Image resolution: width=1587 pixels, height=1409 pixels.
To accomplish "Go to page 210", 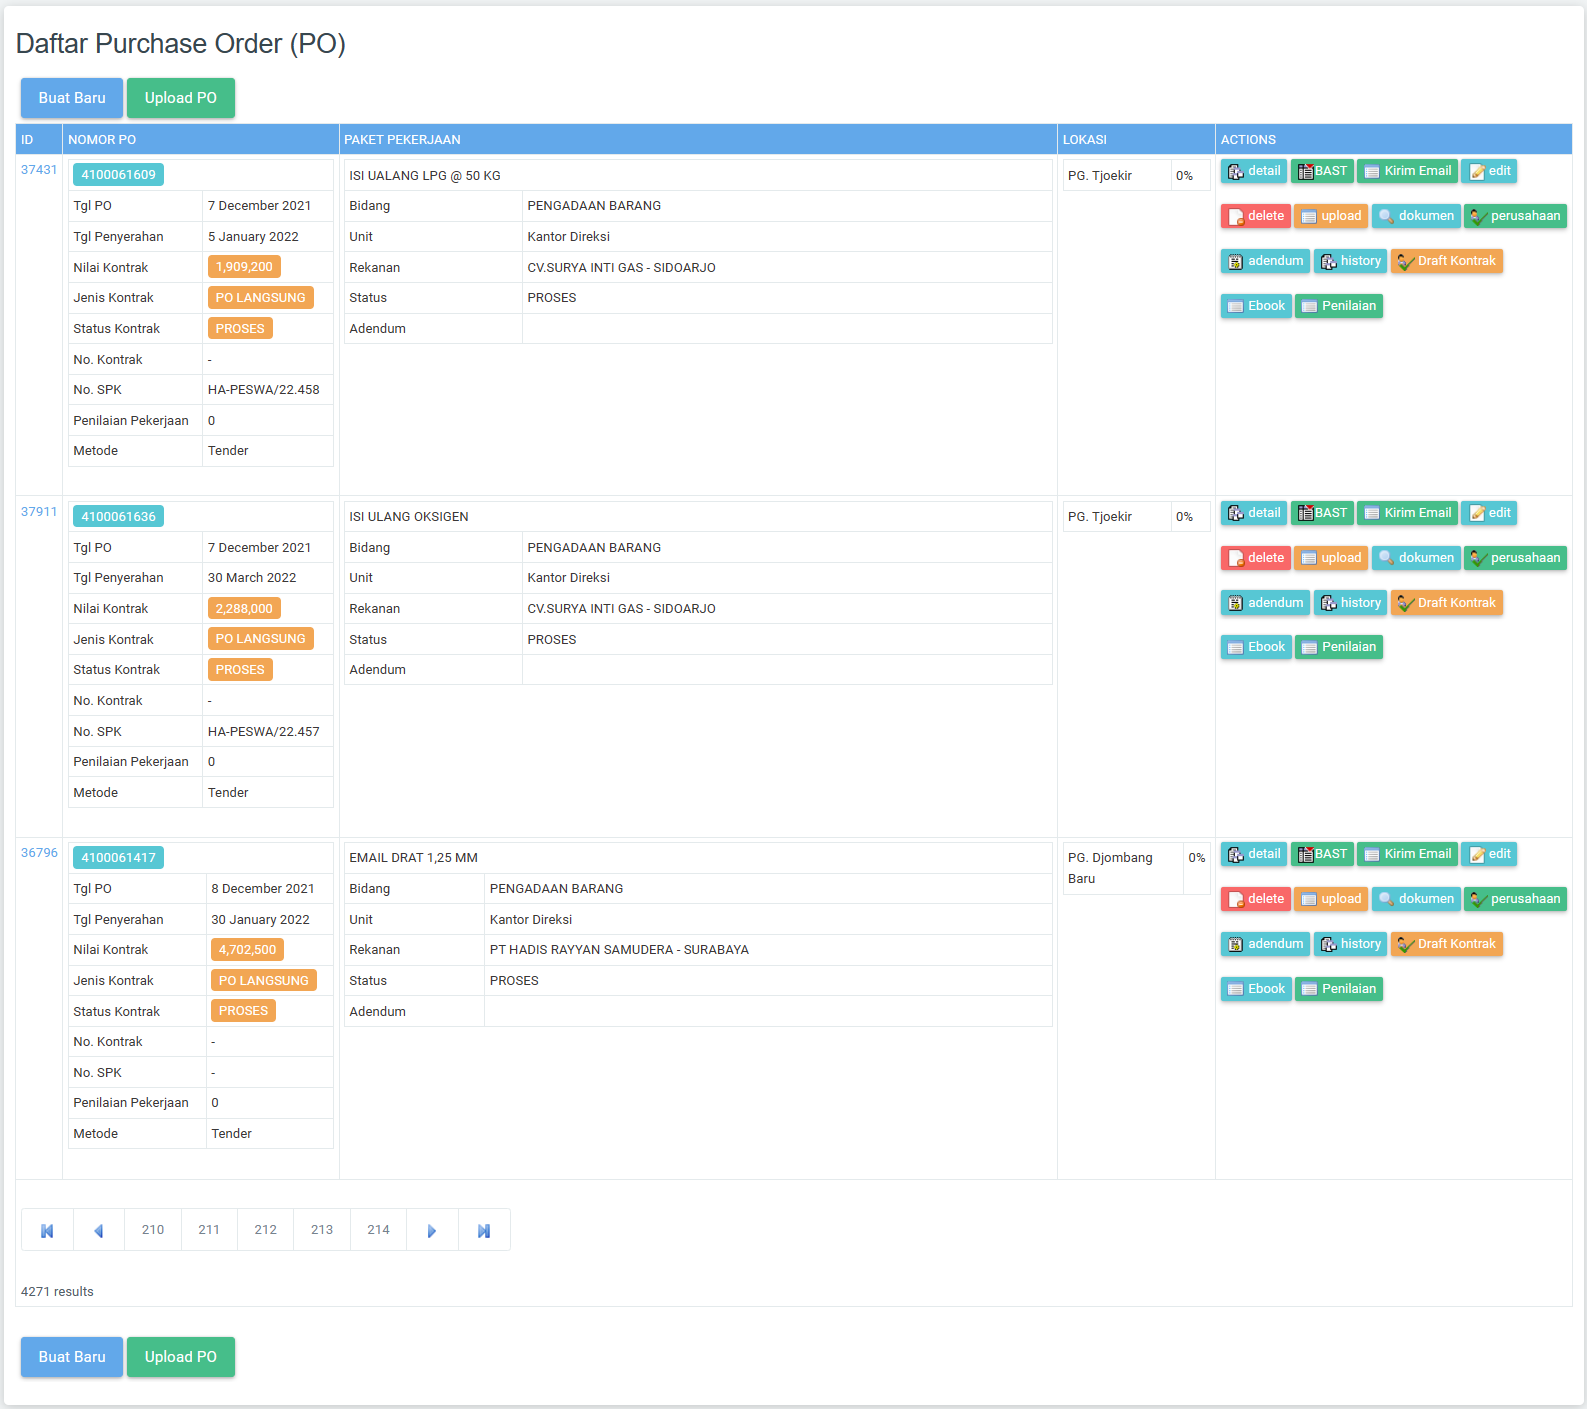I will pyautogui.click(x=153, y=1230).
